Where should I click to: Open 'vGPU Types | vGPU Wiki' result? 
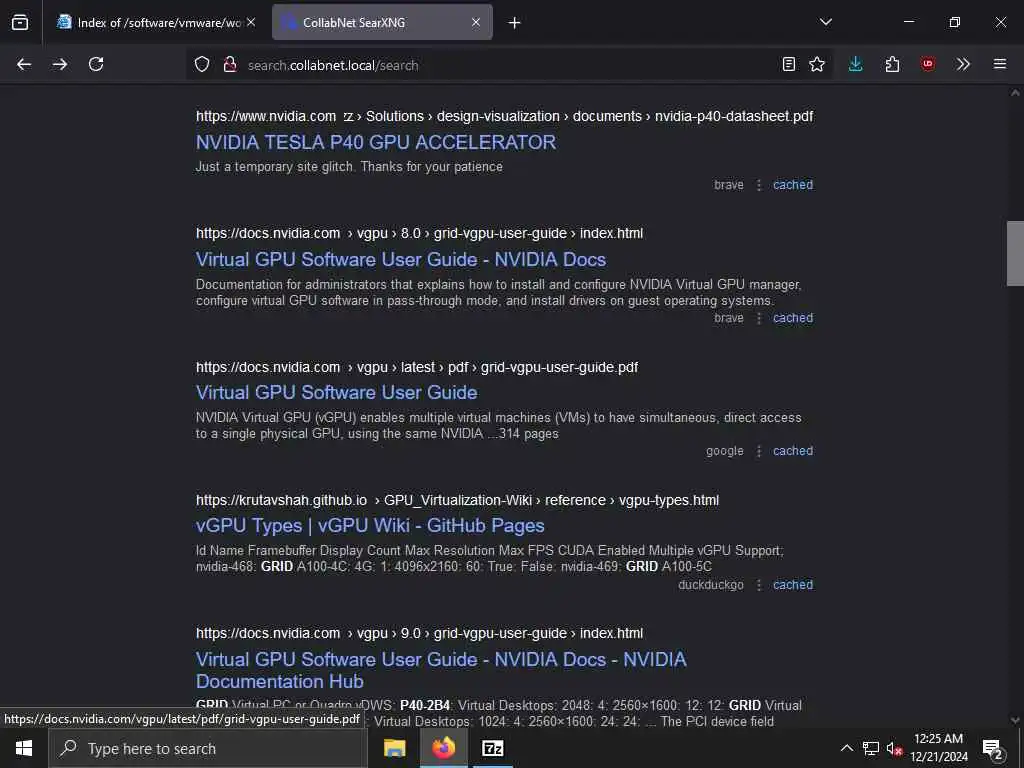point(370,526)
